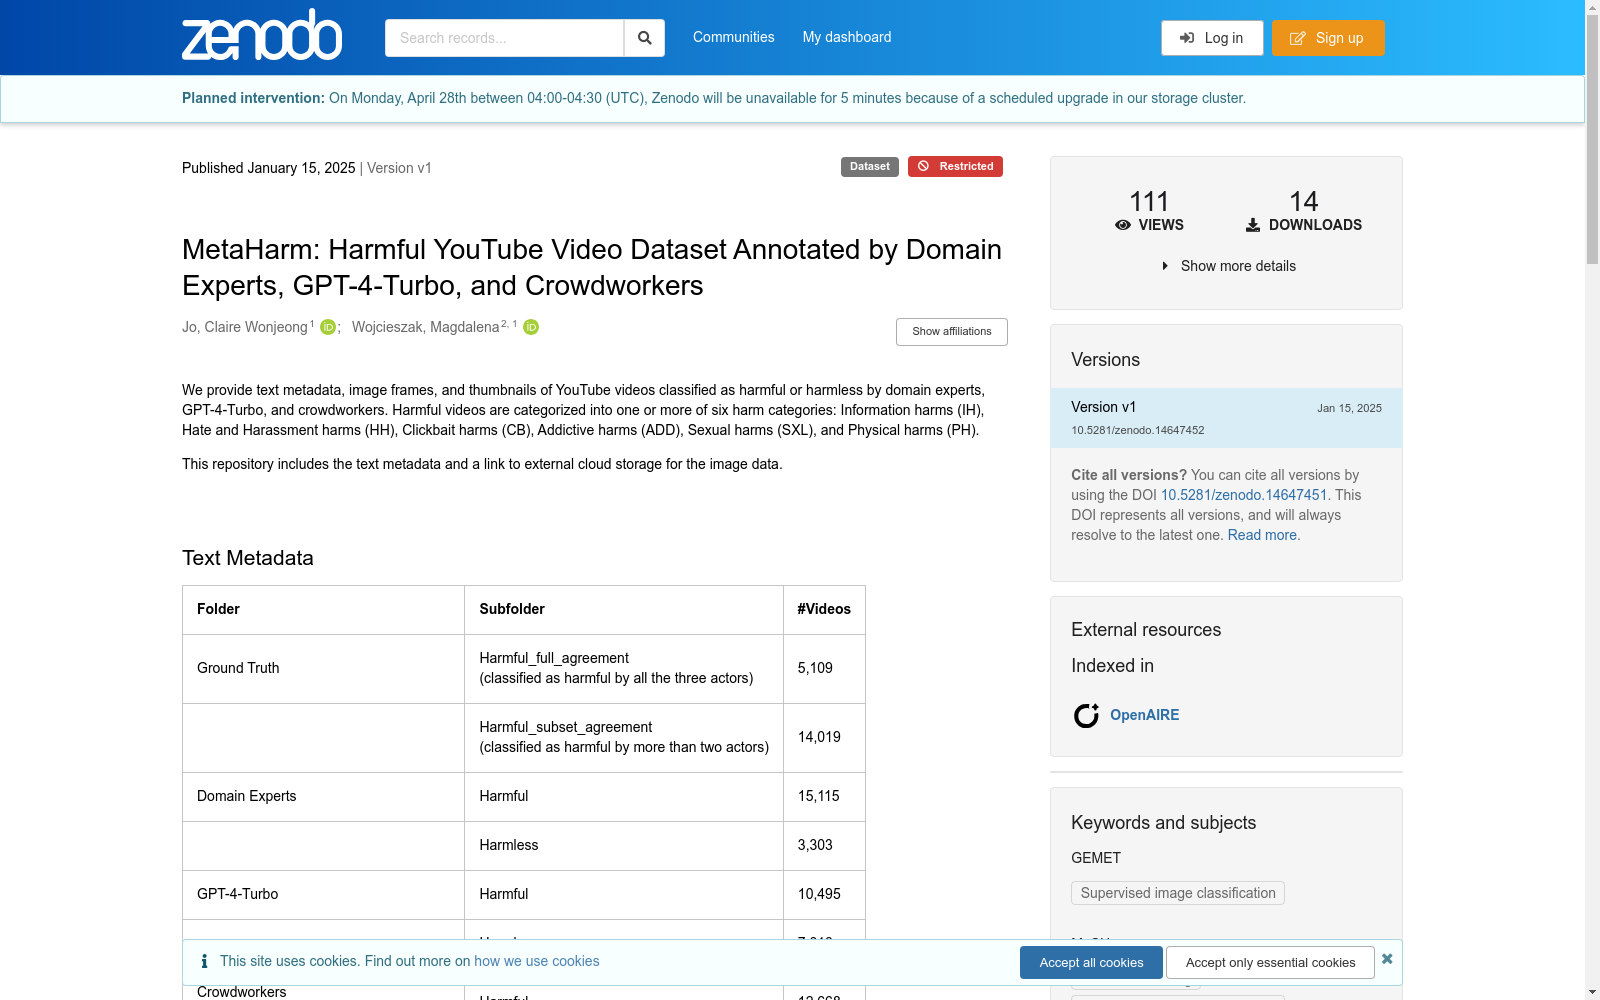Select the '5,109' videos cell

[x=824, y=669]
